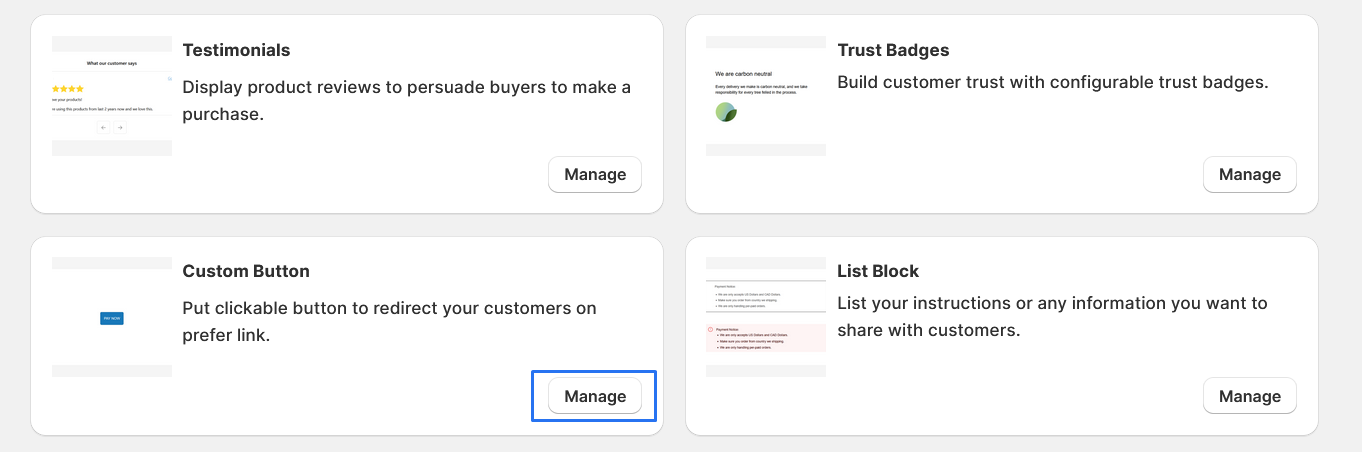
Task: Select the Testimonials preview thumbnail
Action: coord(112,96)
